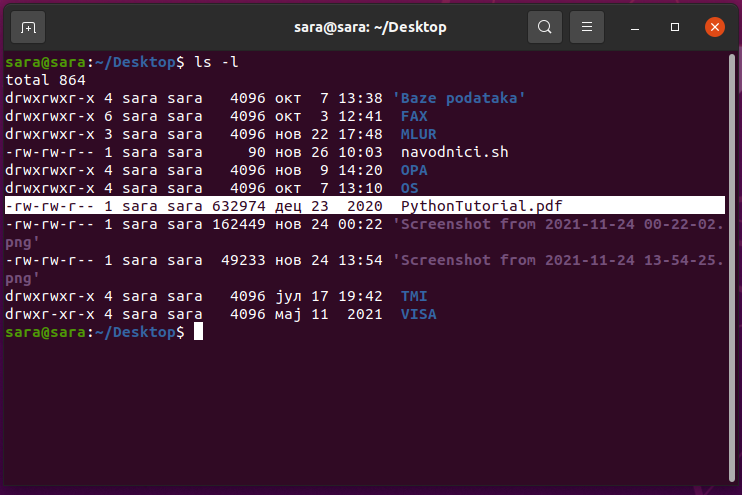Viewport: 742px width, 495px height.
Task: Click file size 162449
Action: point(238,224)
